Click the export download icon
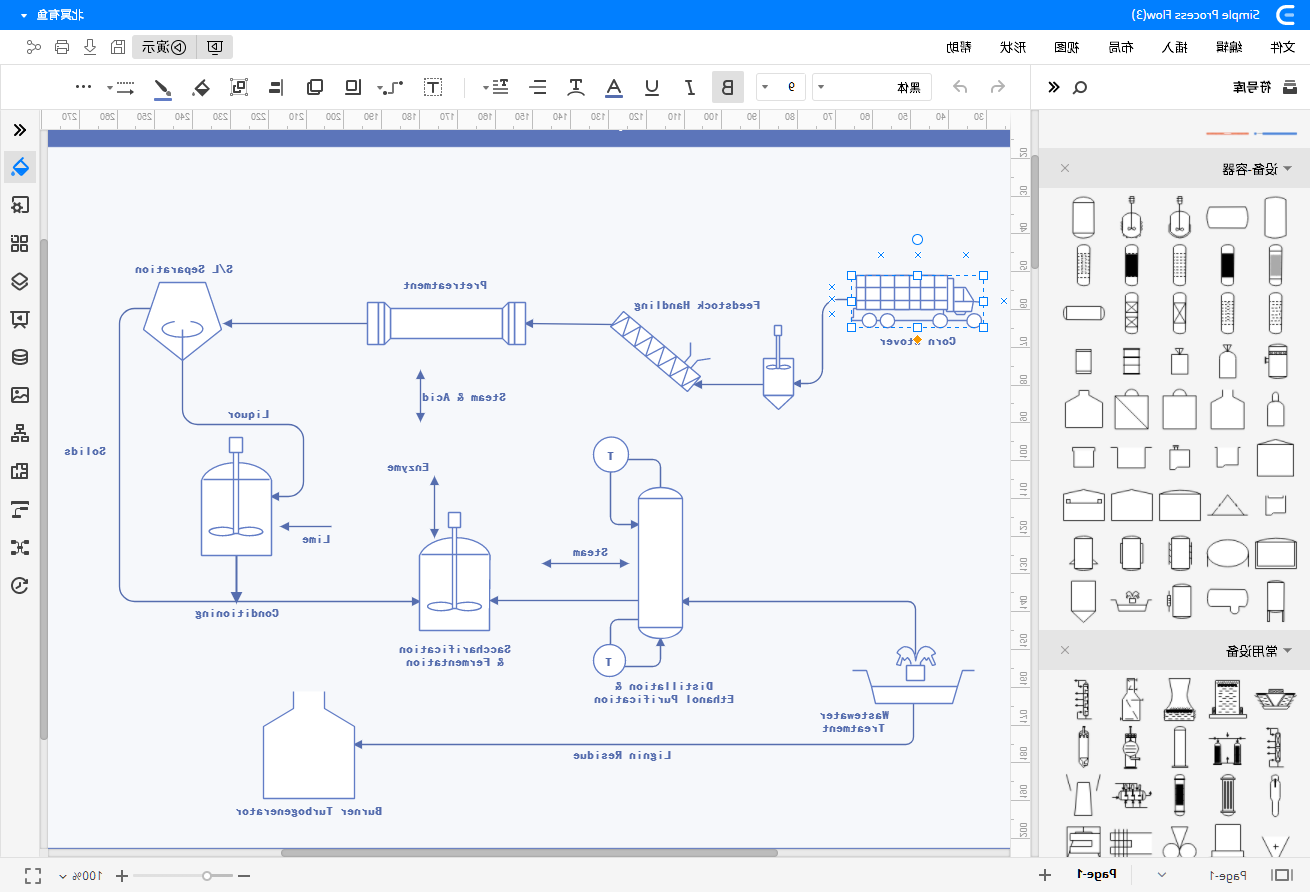The image size is (1310, 892). (90, 47)
